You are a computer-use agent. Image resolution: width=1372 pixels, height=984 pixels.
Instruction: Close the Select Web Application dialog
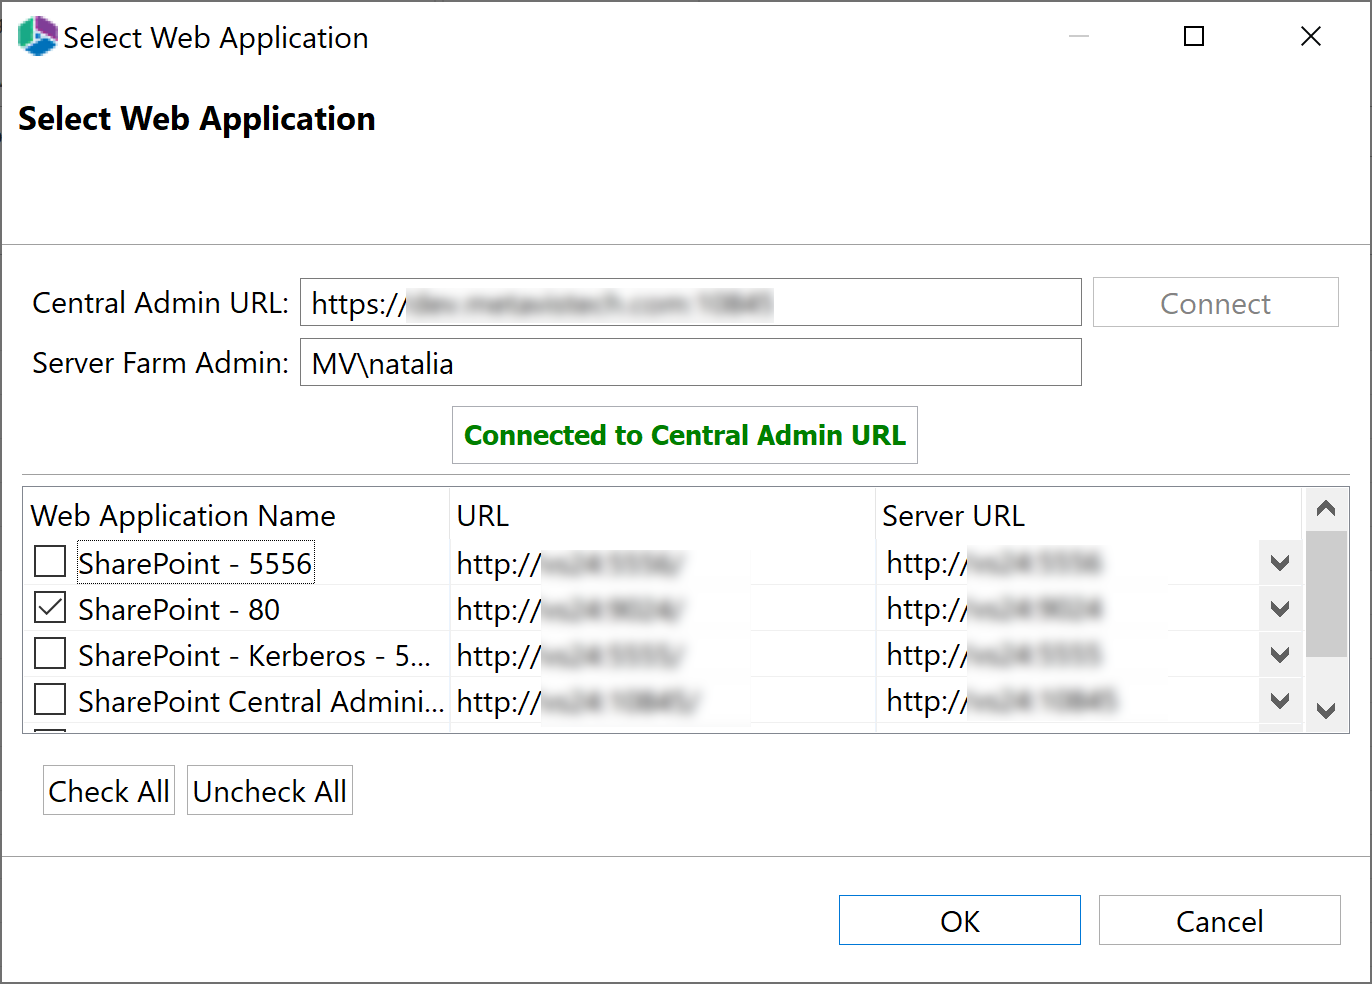(1310, 37)
